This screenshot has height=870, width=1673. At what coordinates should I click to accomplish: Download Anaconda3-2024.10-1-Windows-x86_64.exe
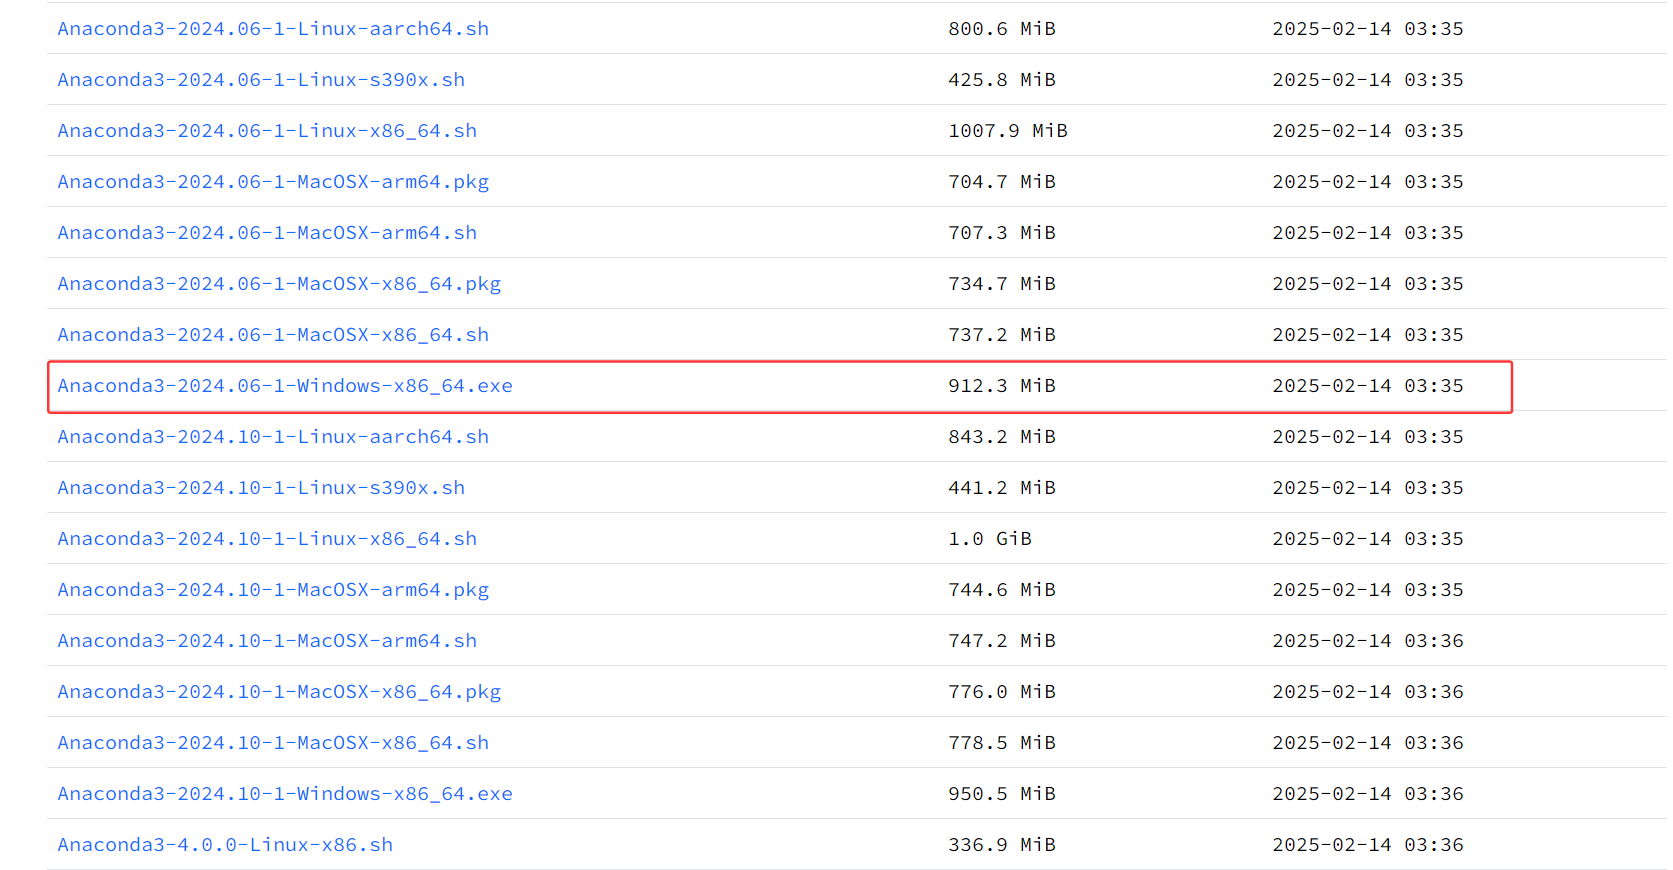(285, 794)
